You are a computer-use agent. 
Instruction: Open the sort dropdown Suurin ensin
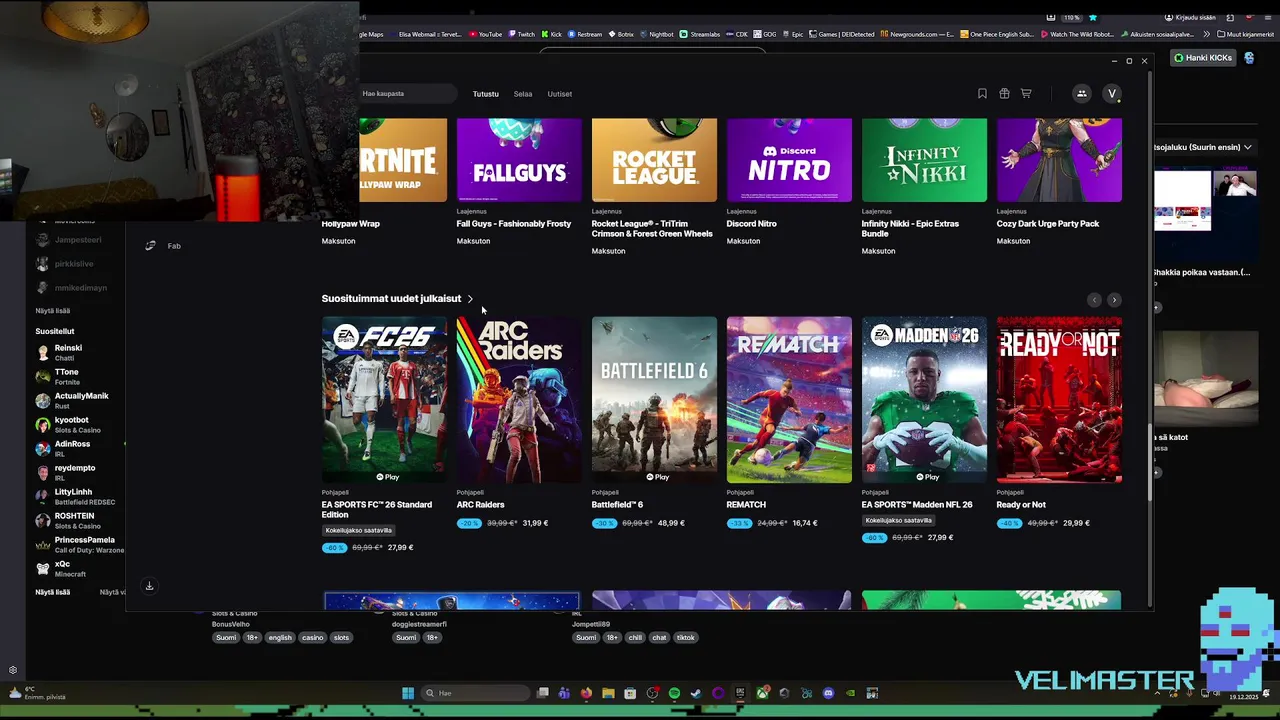(x=1204, y=147)
